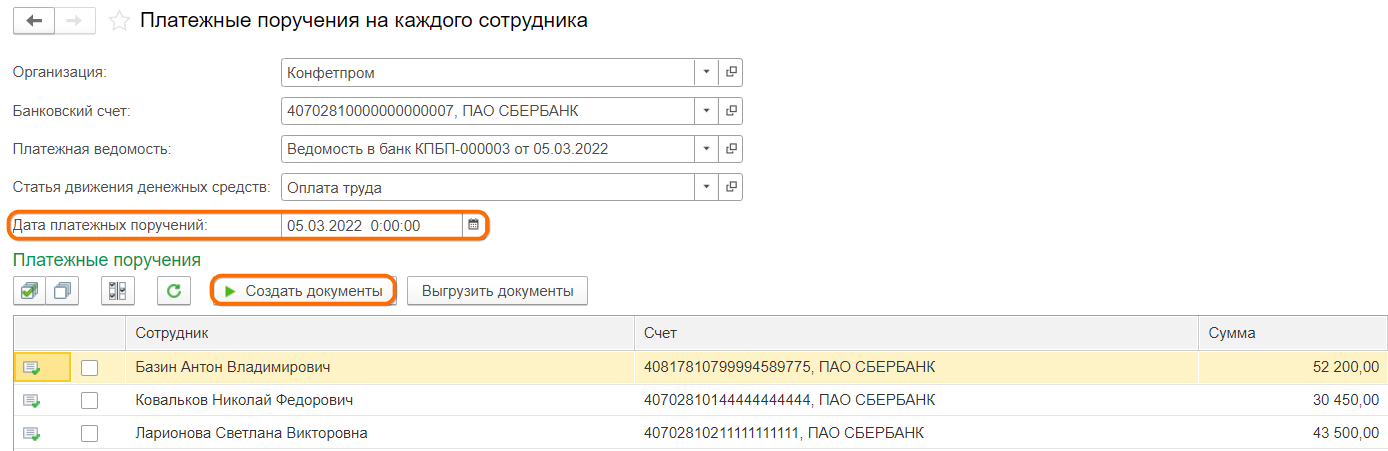Open the payment statement КПБП-000003 record
The height and width of the screenshot is (451, 1388).
click(x=731, y=149)
